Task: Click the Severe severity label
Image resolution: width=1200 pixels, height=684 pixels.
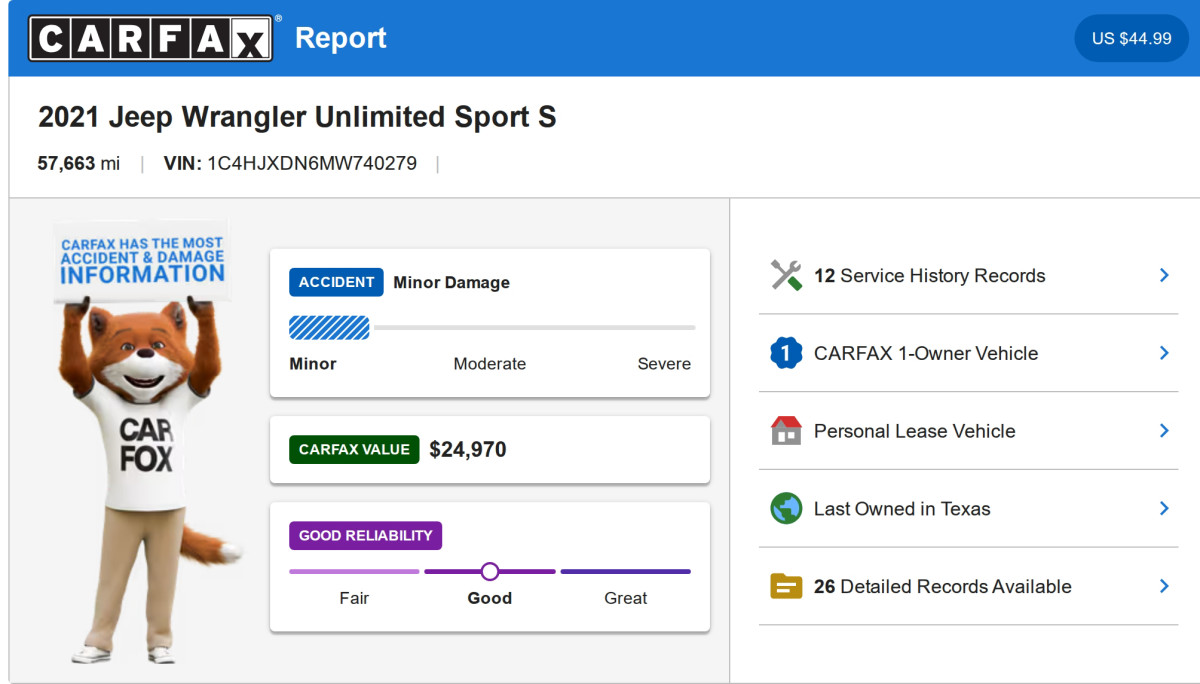Action: 664,364
